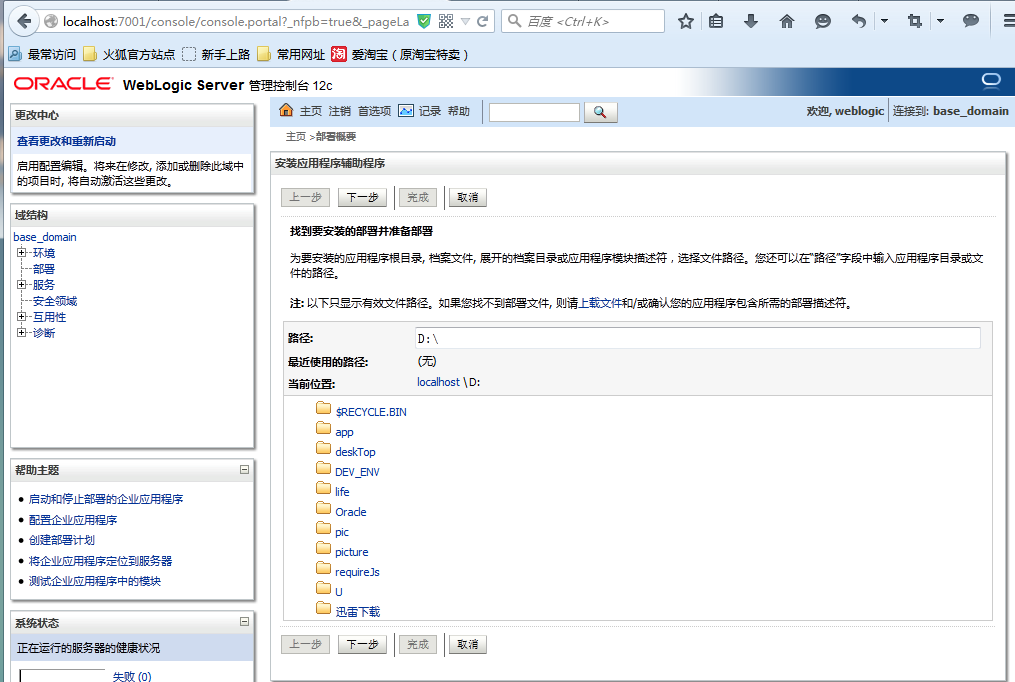
Task: Collapse the 系统状态 panel
Action: pos(244,622)
